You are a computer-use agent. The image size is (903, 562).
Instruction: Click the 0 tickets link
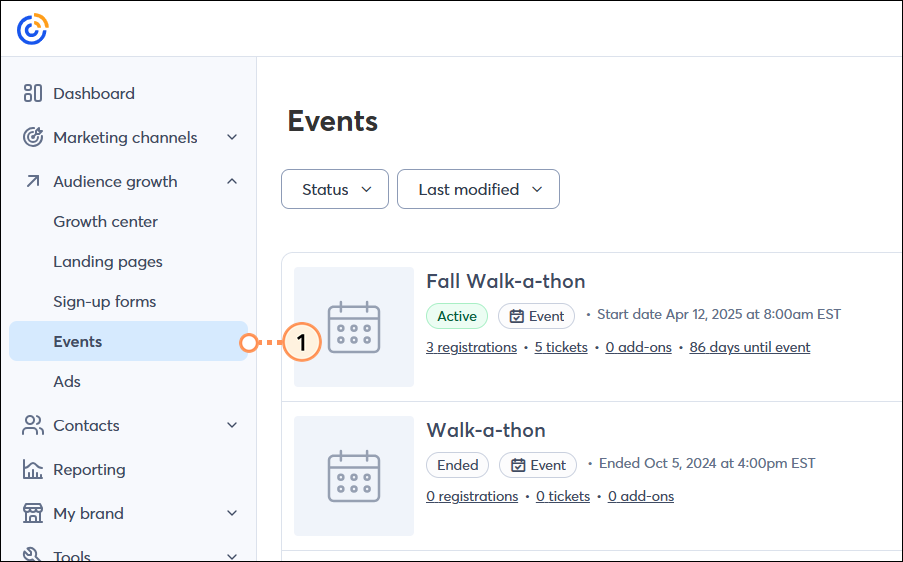[563, 496]
